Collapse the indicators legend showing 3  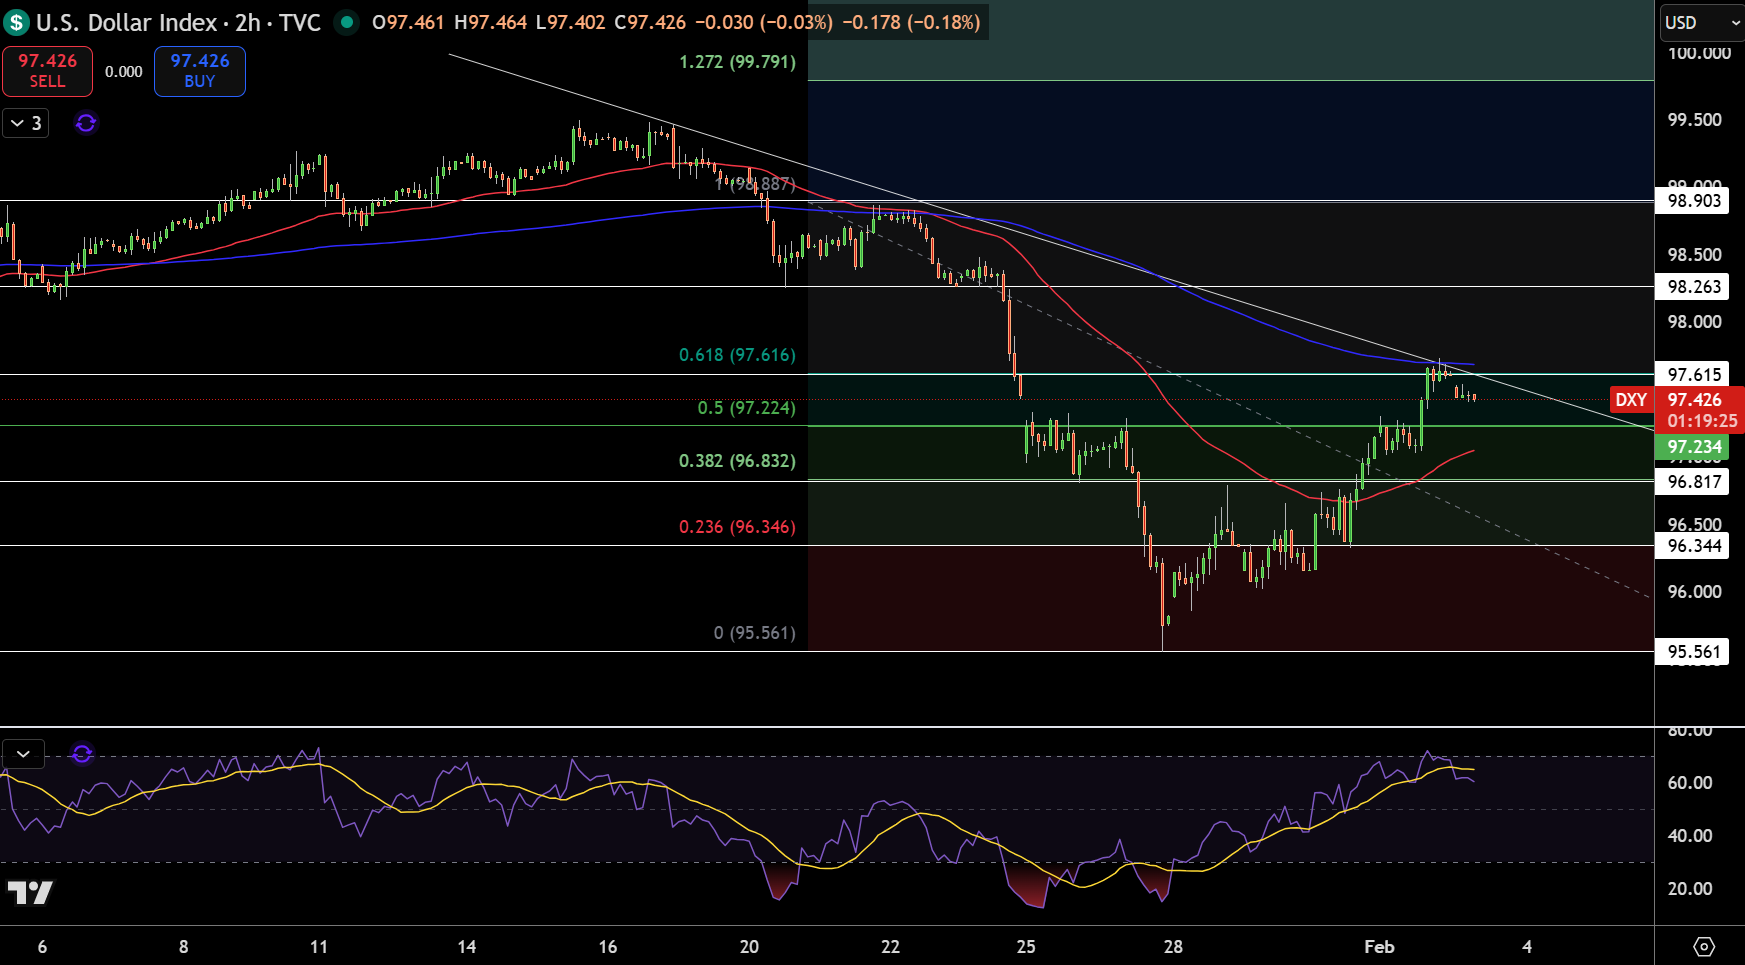pos(26,123)
